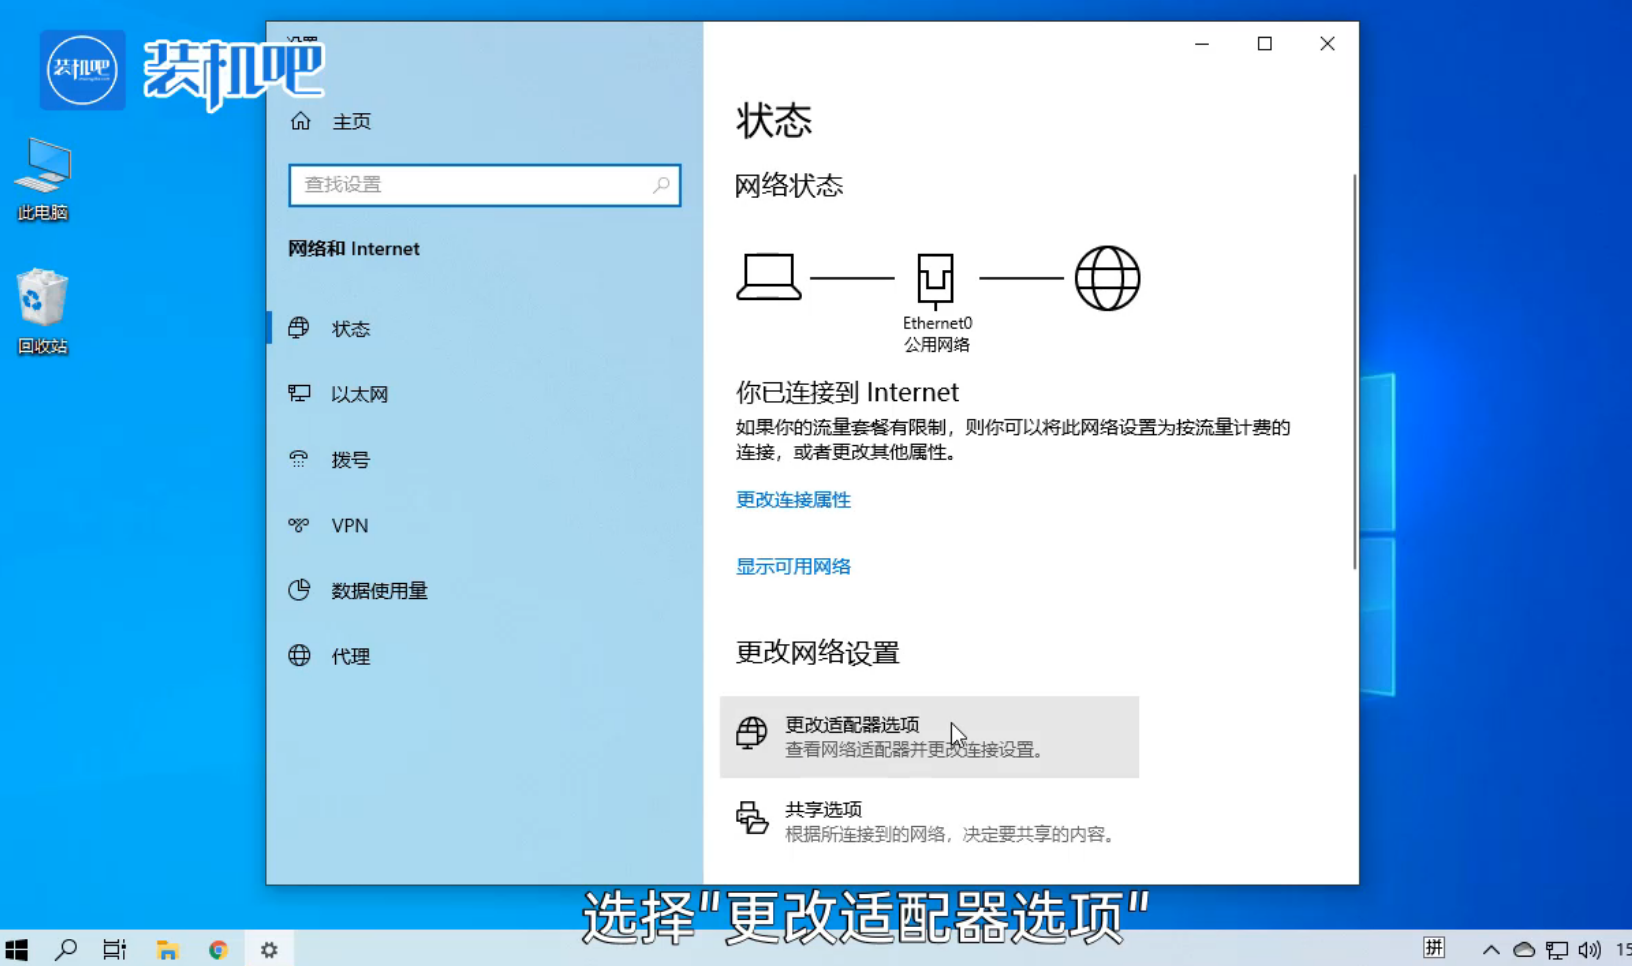Viewport: 1632px width, 966px height.
Task: Click the 拨号 (Dial-up) icon
Action: (299, 459)
